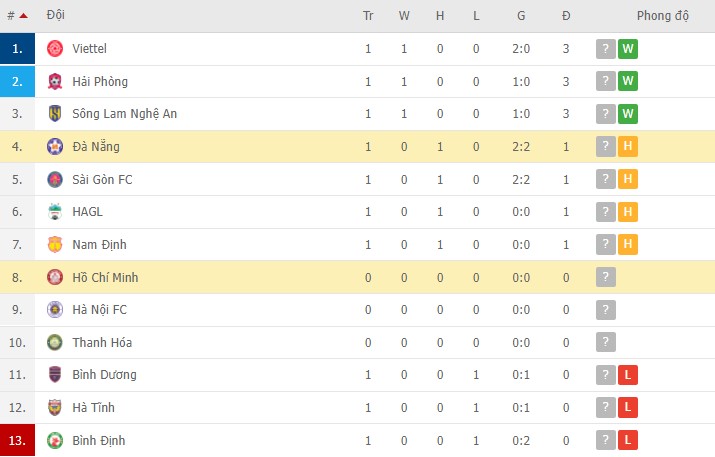Click the Sông Lam Nghệ An crest
The height and width of the screenshot is (457, 715).
click(55, 114)
